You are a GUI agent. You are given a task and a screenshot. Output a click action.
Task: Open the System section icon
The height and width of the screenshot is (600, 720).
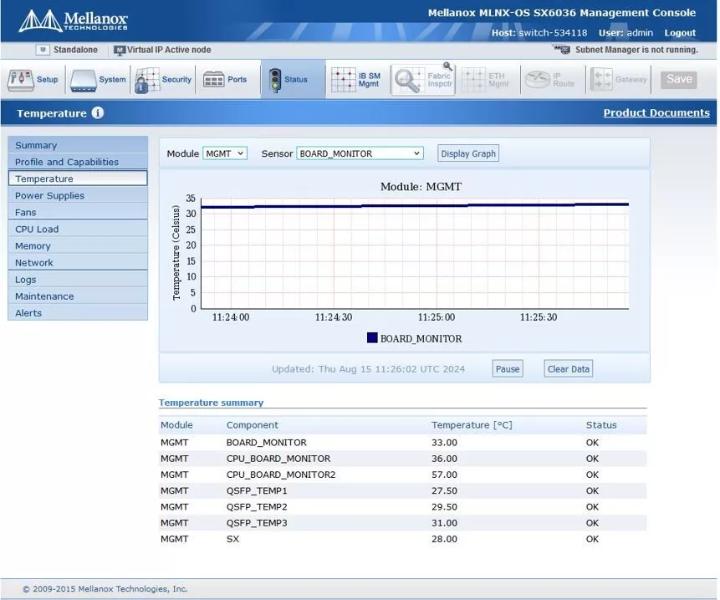[x=83, y=80]
